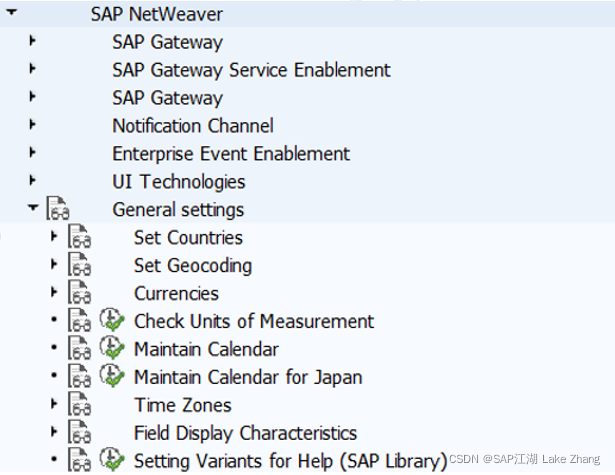Open documentation icon for Time Zones
This screenshot has width=615, height=475.
[79, 404]
